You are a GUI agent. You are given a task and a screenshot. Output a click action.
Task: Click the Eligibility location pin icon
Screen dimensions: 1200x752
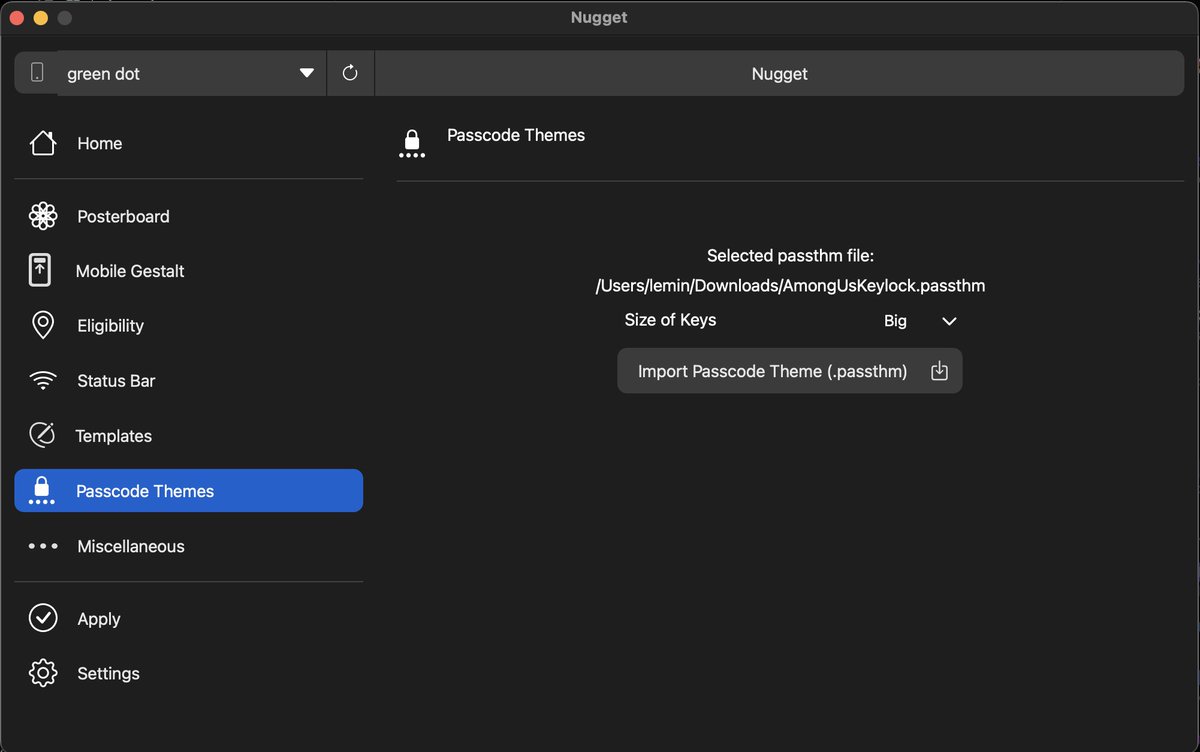coord(43,326)
